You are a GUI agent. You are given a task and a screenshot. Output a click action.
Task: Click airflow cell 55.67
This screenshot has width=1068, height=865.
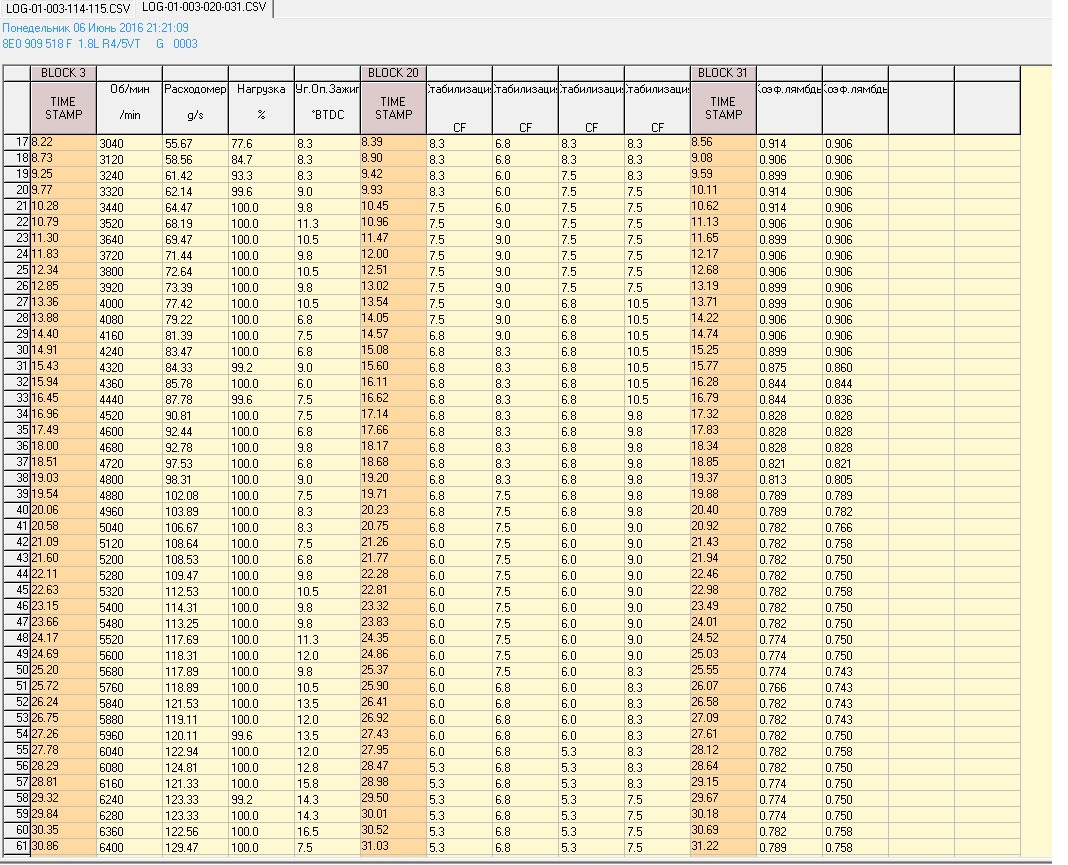click(195, 143)
